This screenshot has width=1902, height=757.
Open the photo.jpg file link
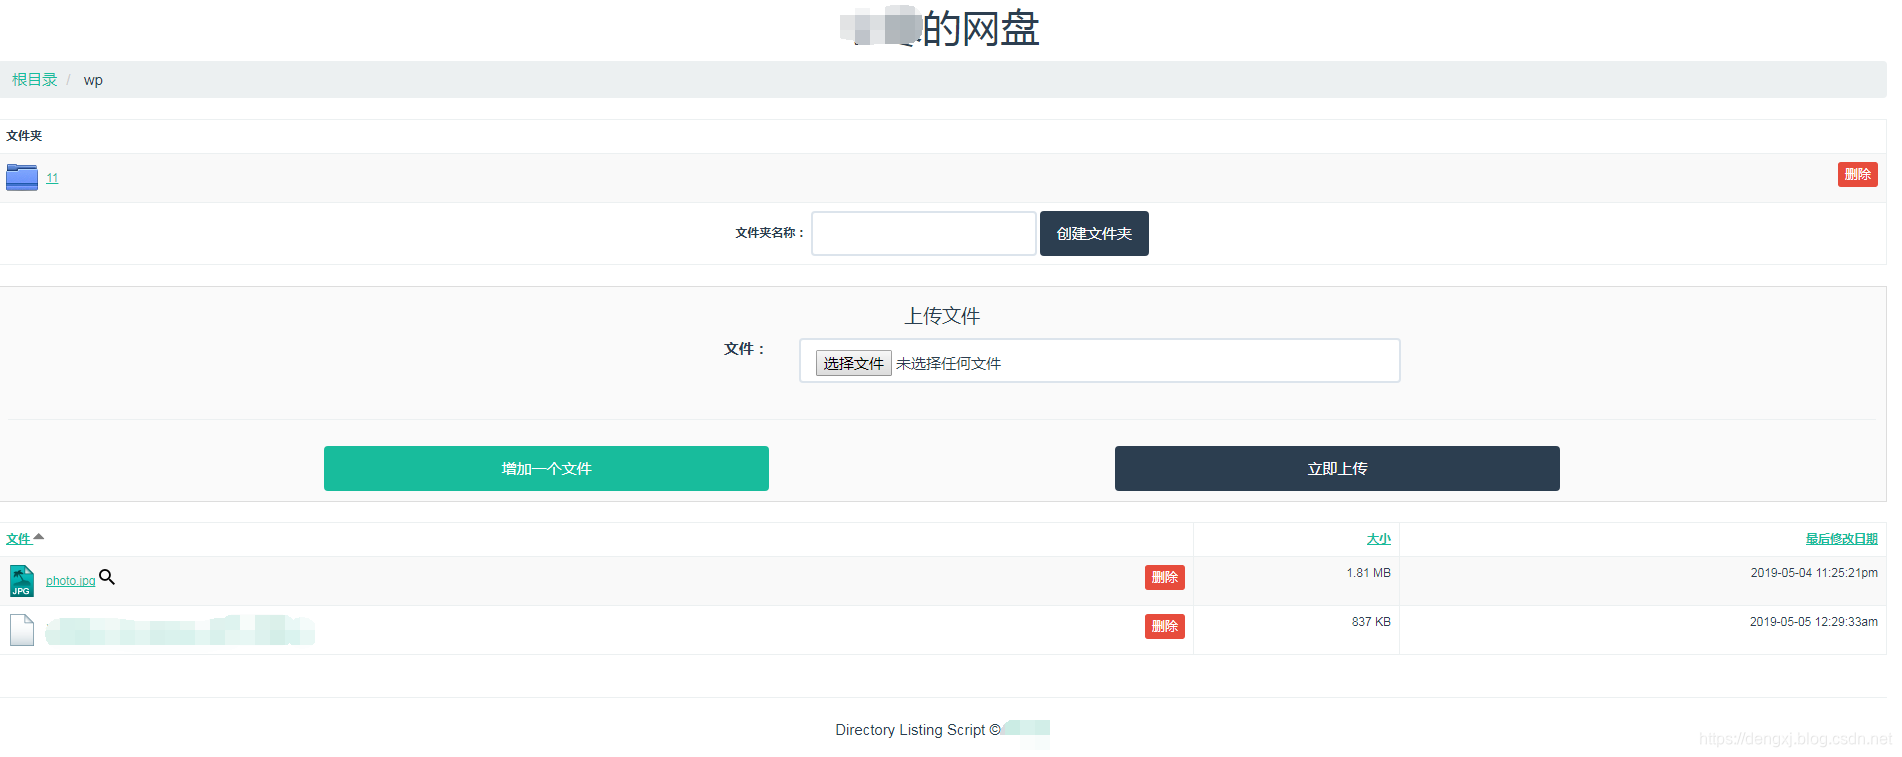click(70, 581)
